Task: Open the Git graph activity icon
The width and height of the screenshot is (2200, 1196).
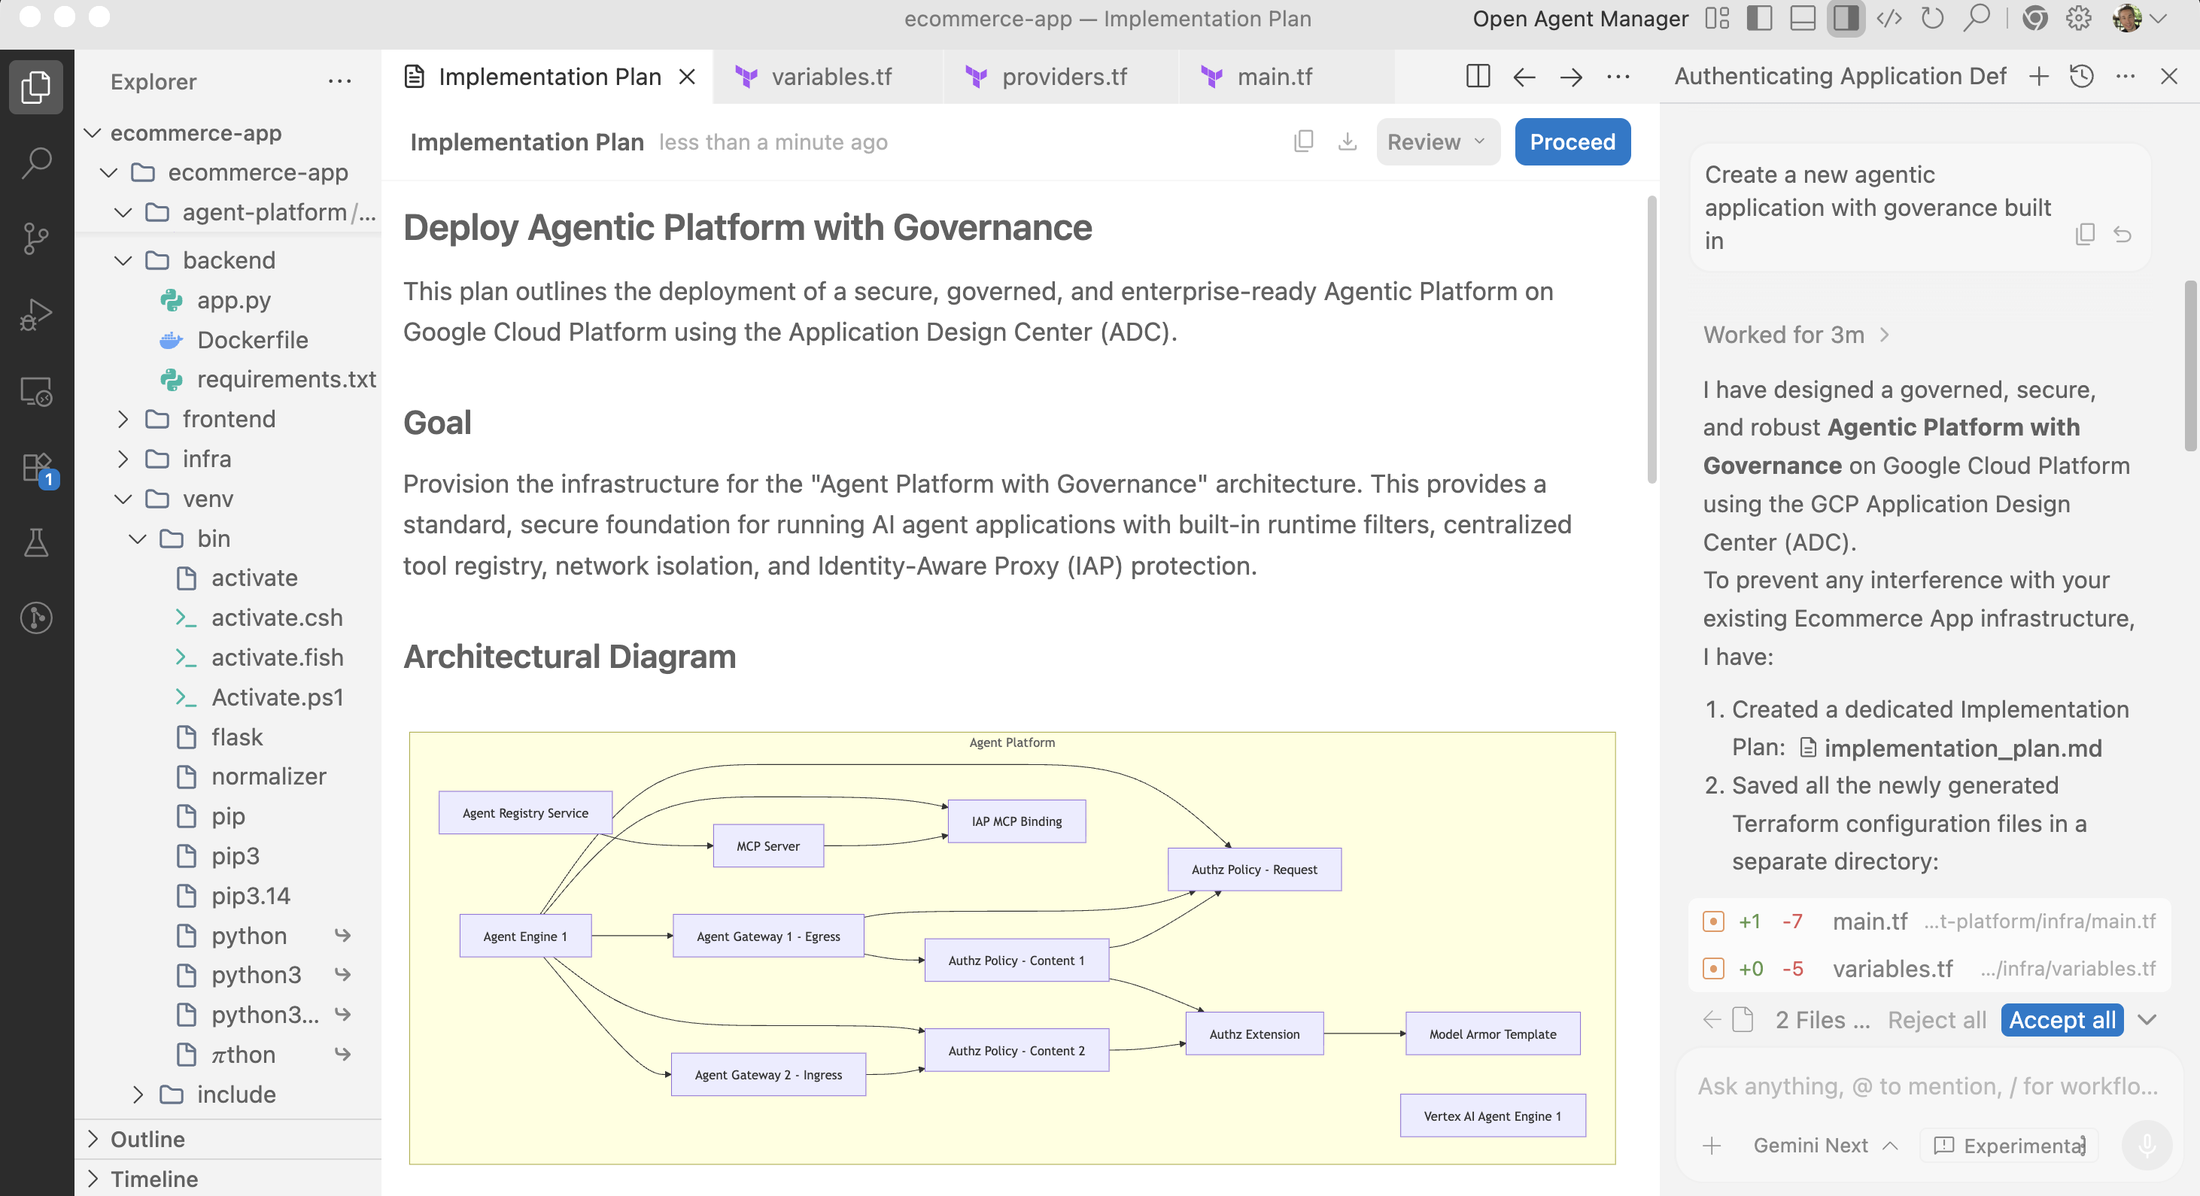Action: 36,618
